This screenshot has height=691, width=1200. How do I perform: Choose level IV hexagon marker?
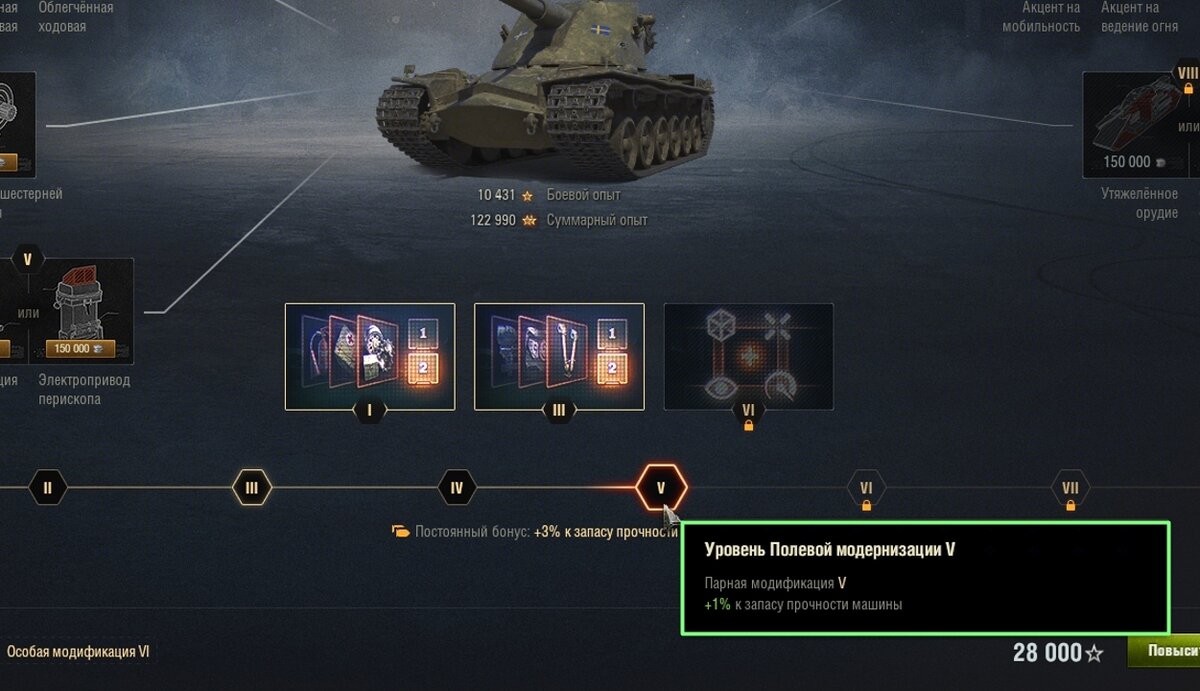click(456, 489)
